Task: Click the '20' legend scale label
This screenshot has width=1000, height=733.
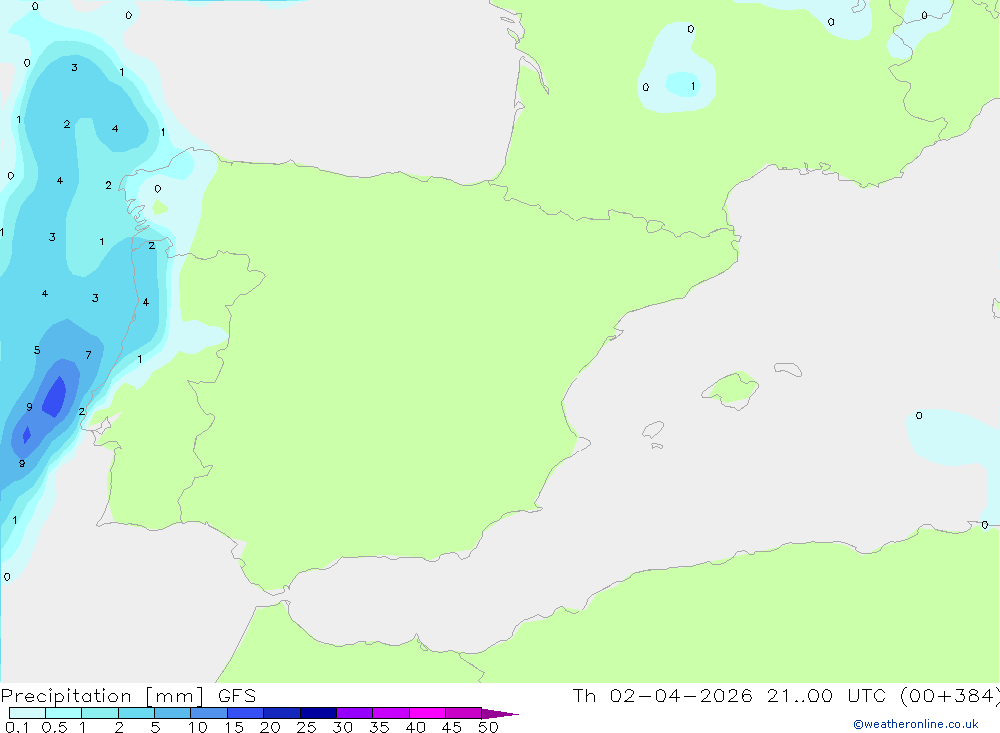Action: click(270, 727)
